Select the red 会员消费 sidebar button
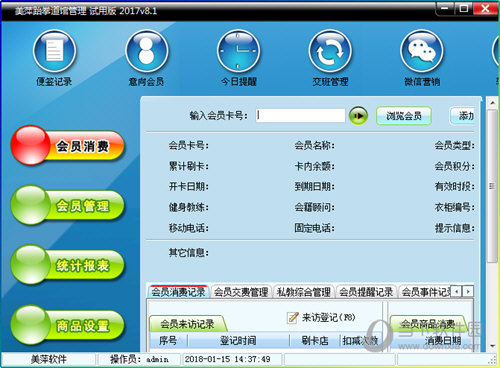 (x=68, y=145)
